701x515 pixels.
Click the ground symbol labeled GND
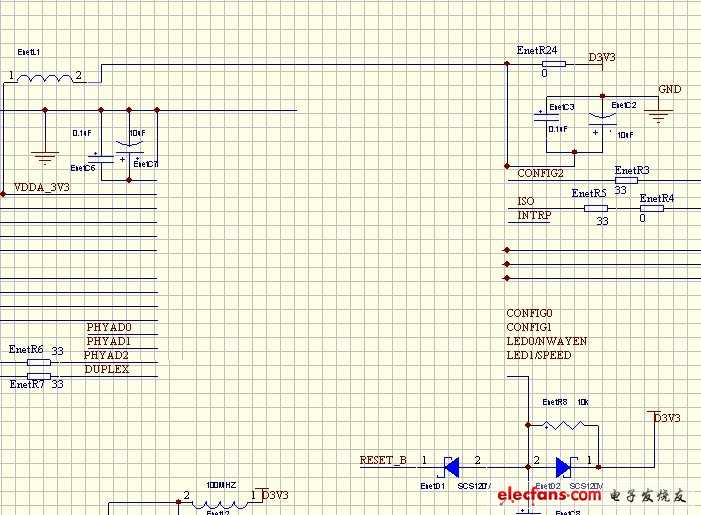(659, 115)
